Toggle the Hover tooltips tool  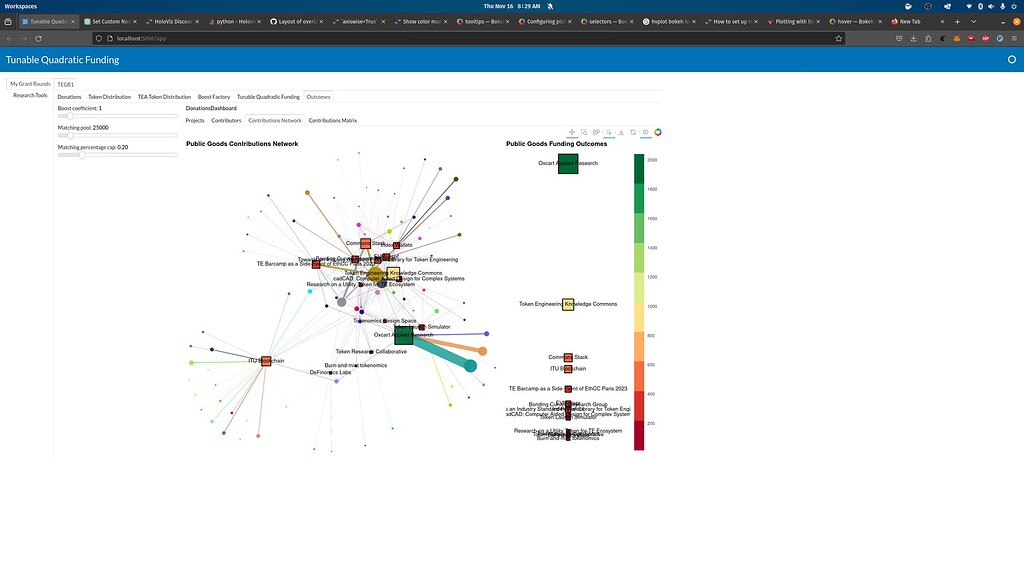[645, 132]
